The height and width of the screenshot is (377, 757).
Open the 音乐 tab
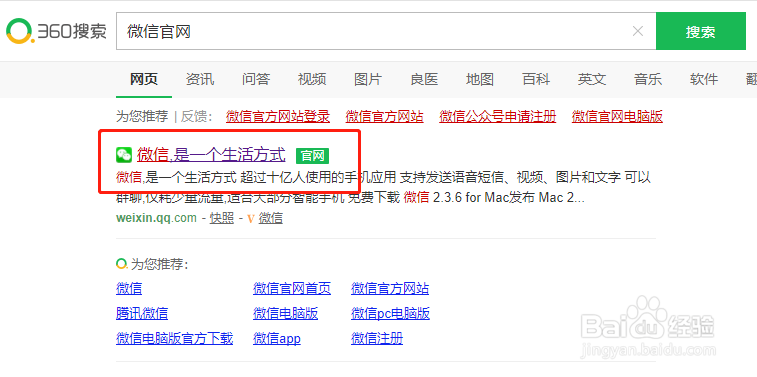pyautogui.click(x=648, y=79)
